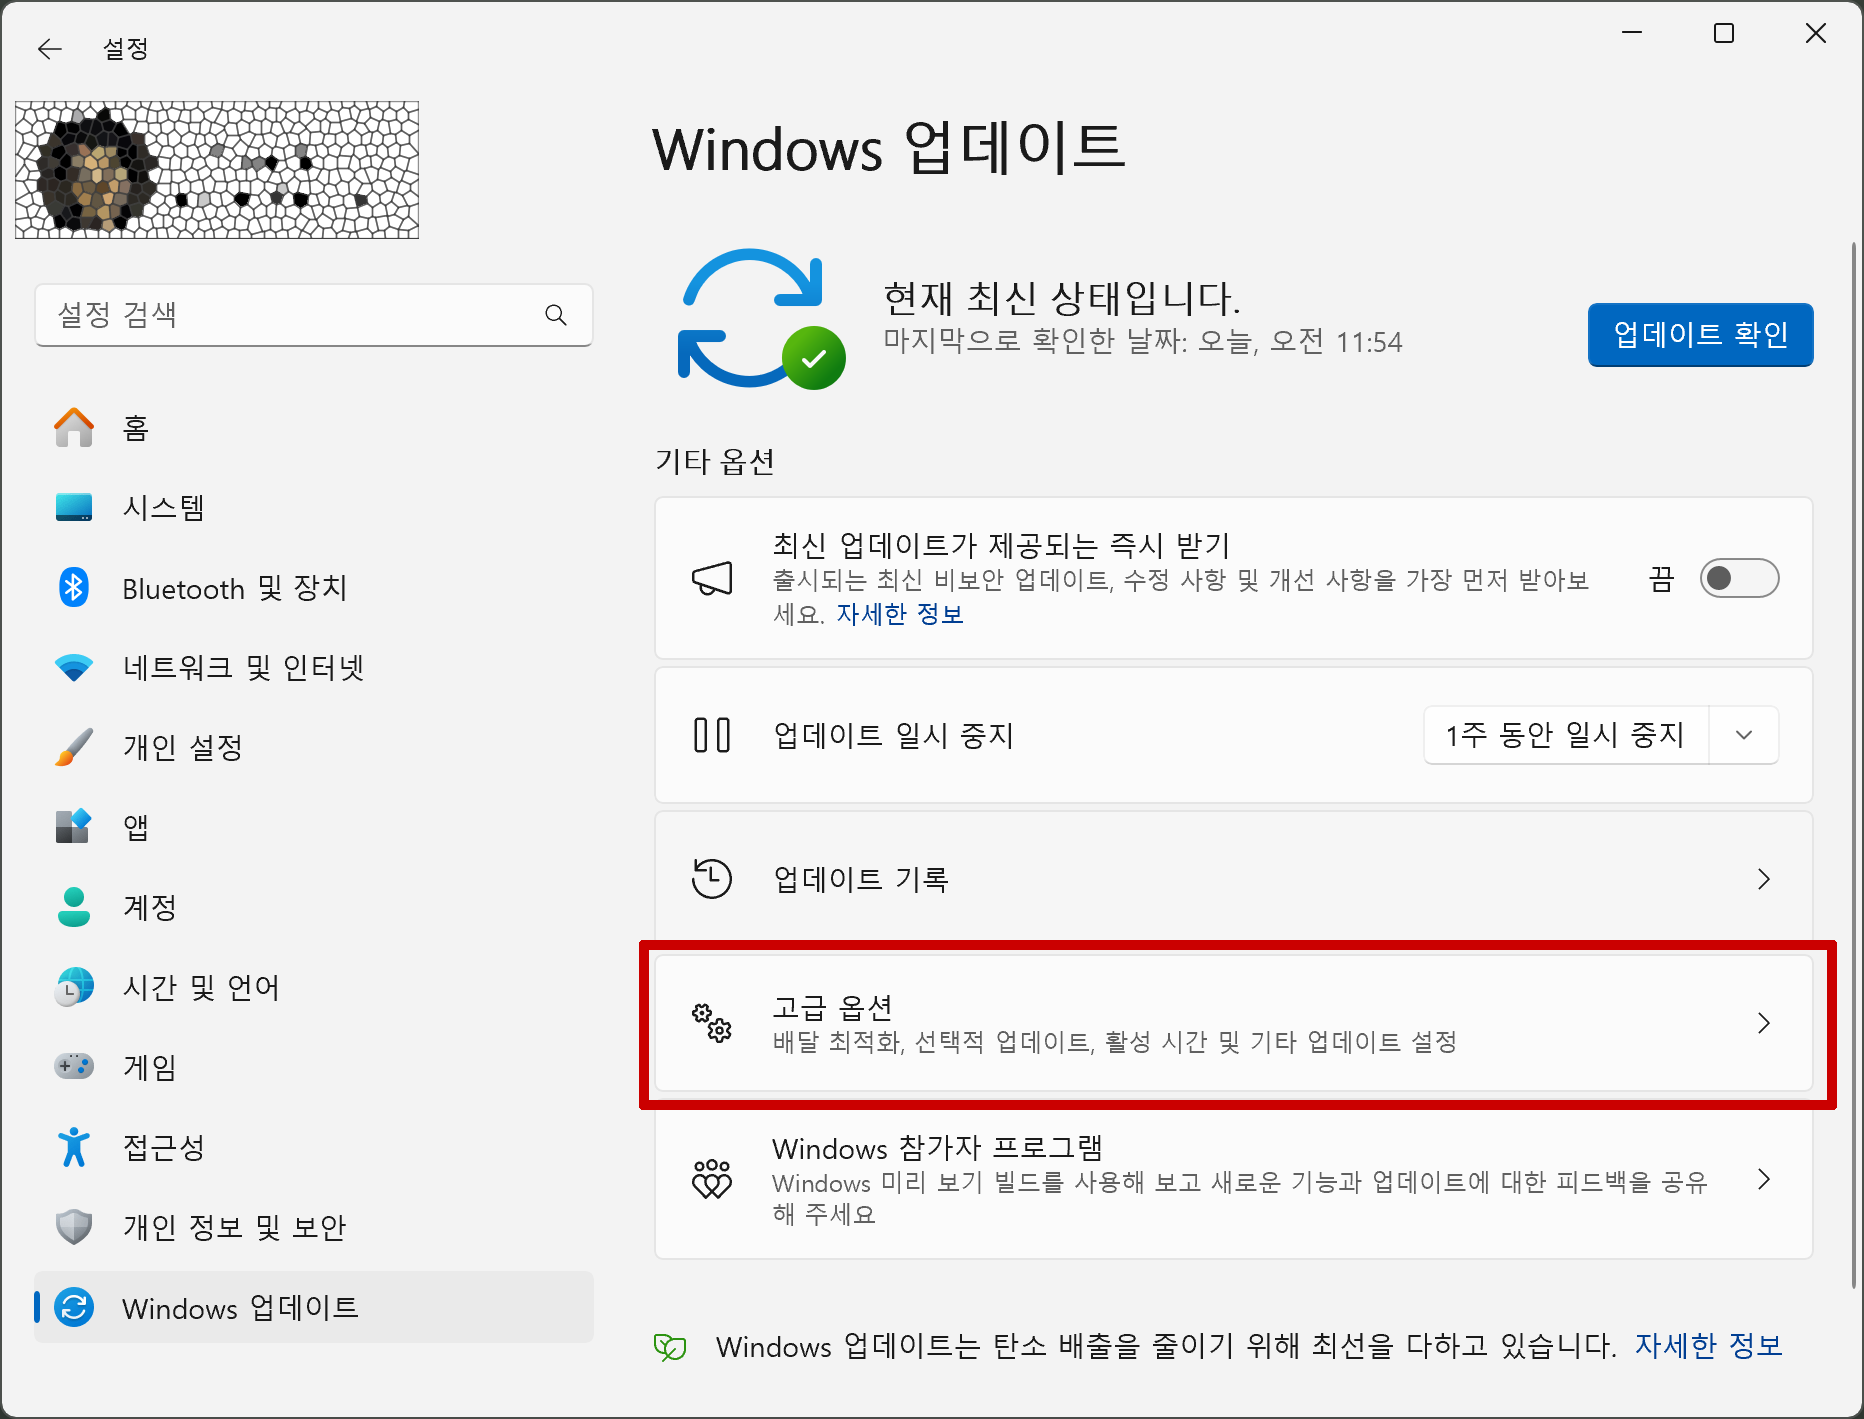This screenshot has width=1864, height=1419.
Task: Open 고급 옵션 via its chevron
Action: click(1763, 1023)
